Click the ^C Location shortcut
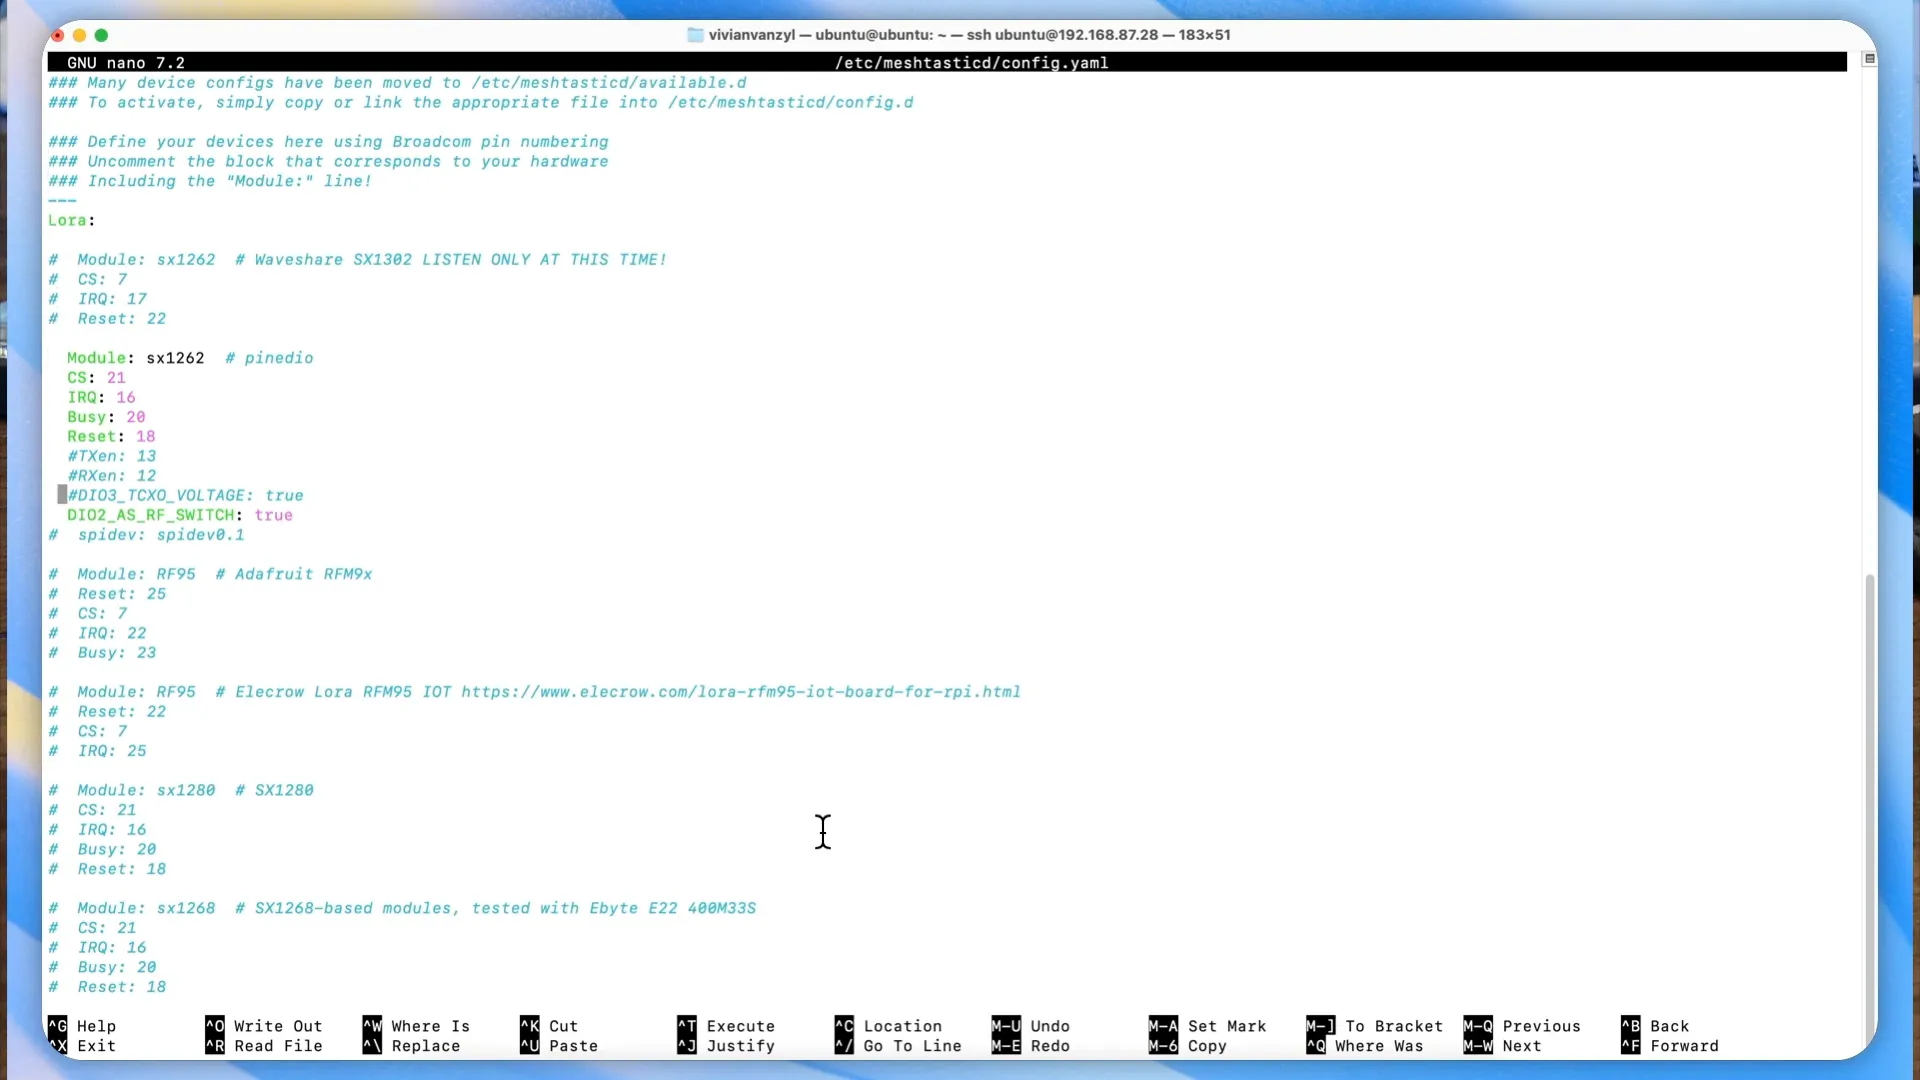The height and width of the screenshot is (1080, 1920). [x=888, y=1026]
